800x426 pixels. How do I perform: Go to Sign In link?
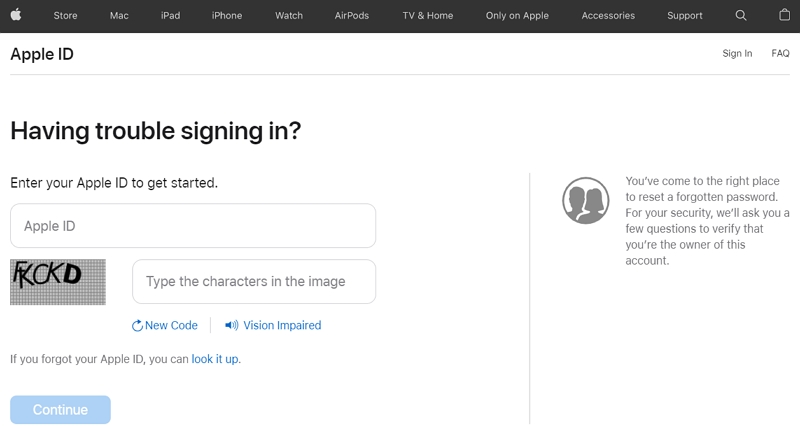pos(737,53)
